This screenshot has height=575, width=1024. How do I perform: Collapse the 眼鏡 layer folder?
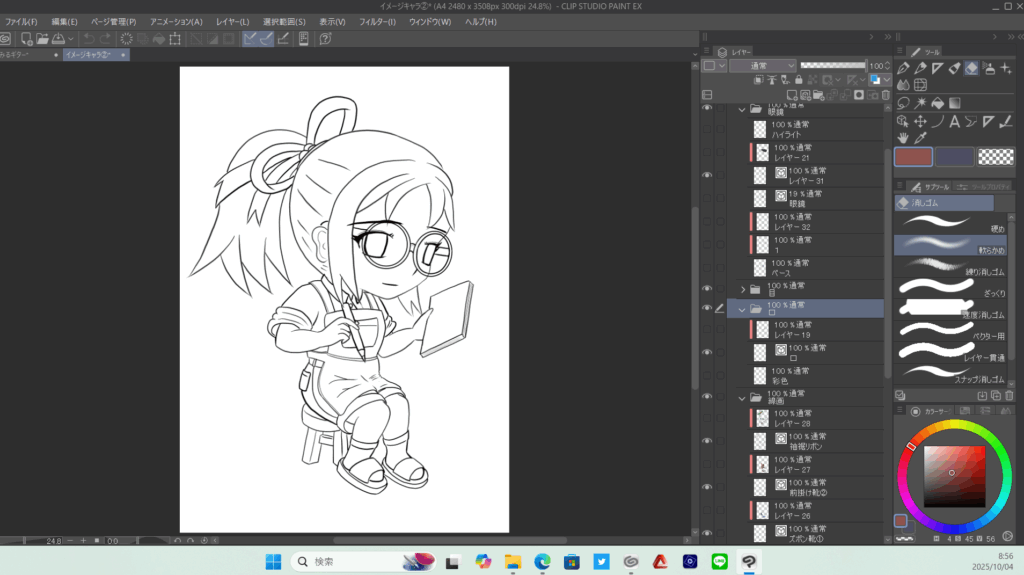(742, 109)
